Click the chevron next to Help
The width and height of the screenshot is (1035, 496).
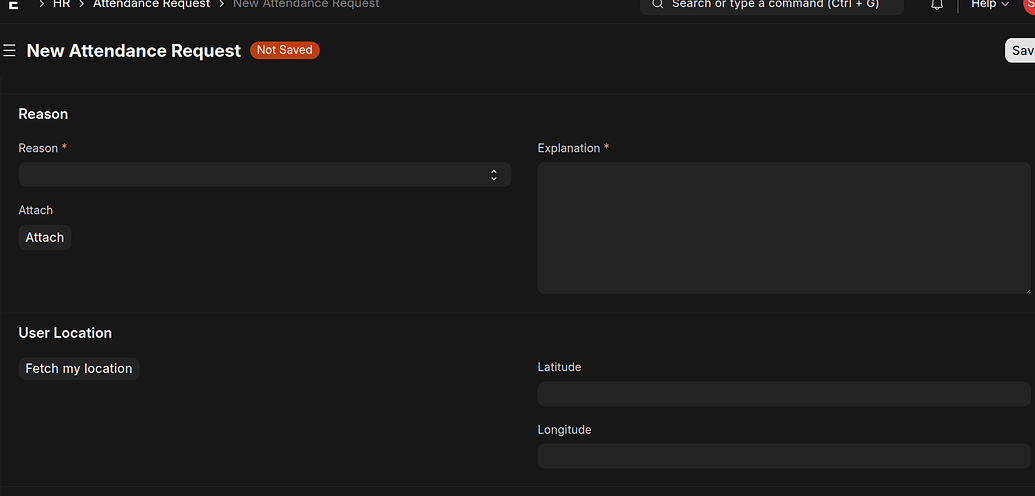(1005, 4)
